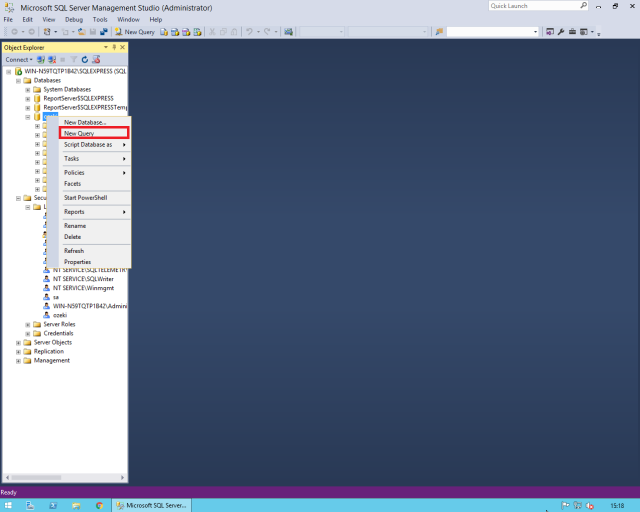Select the sa login

click(x=56, y=297)
